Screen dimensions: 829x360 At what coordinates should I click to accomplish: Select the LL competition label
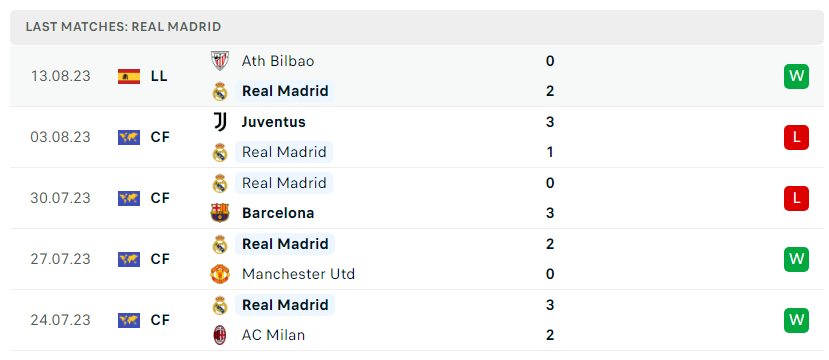pos(159,76)
